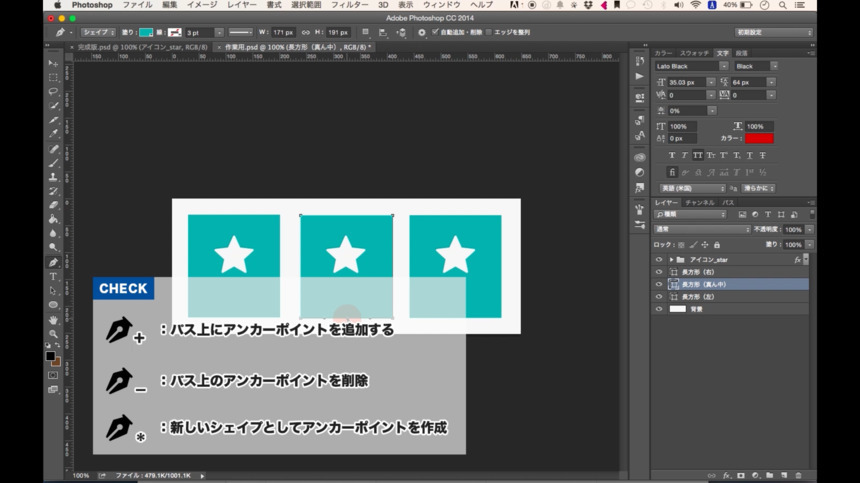Create a new layer icon
This screenshot has width=860, height=483.
(784, 475)
